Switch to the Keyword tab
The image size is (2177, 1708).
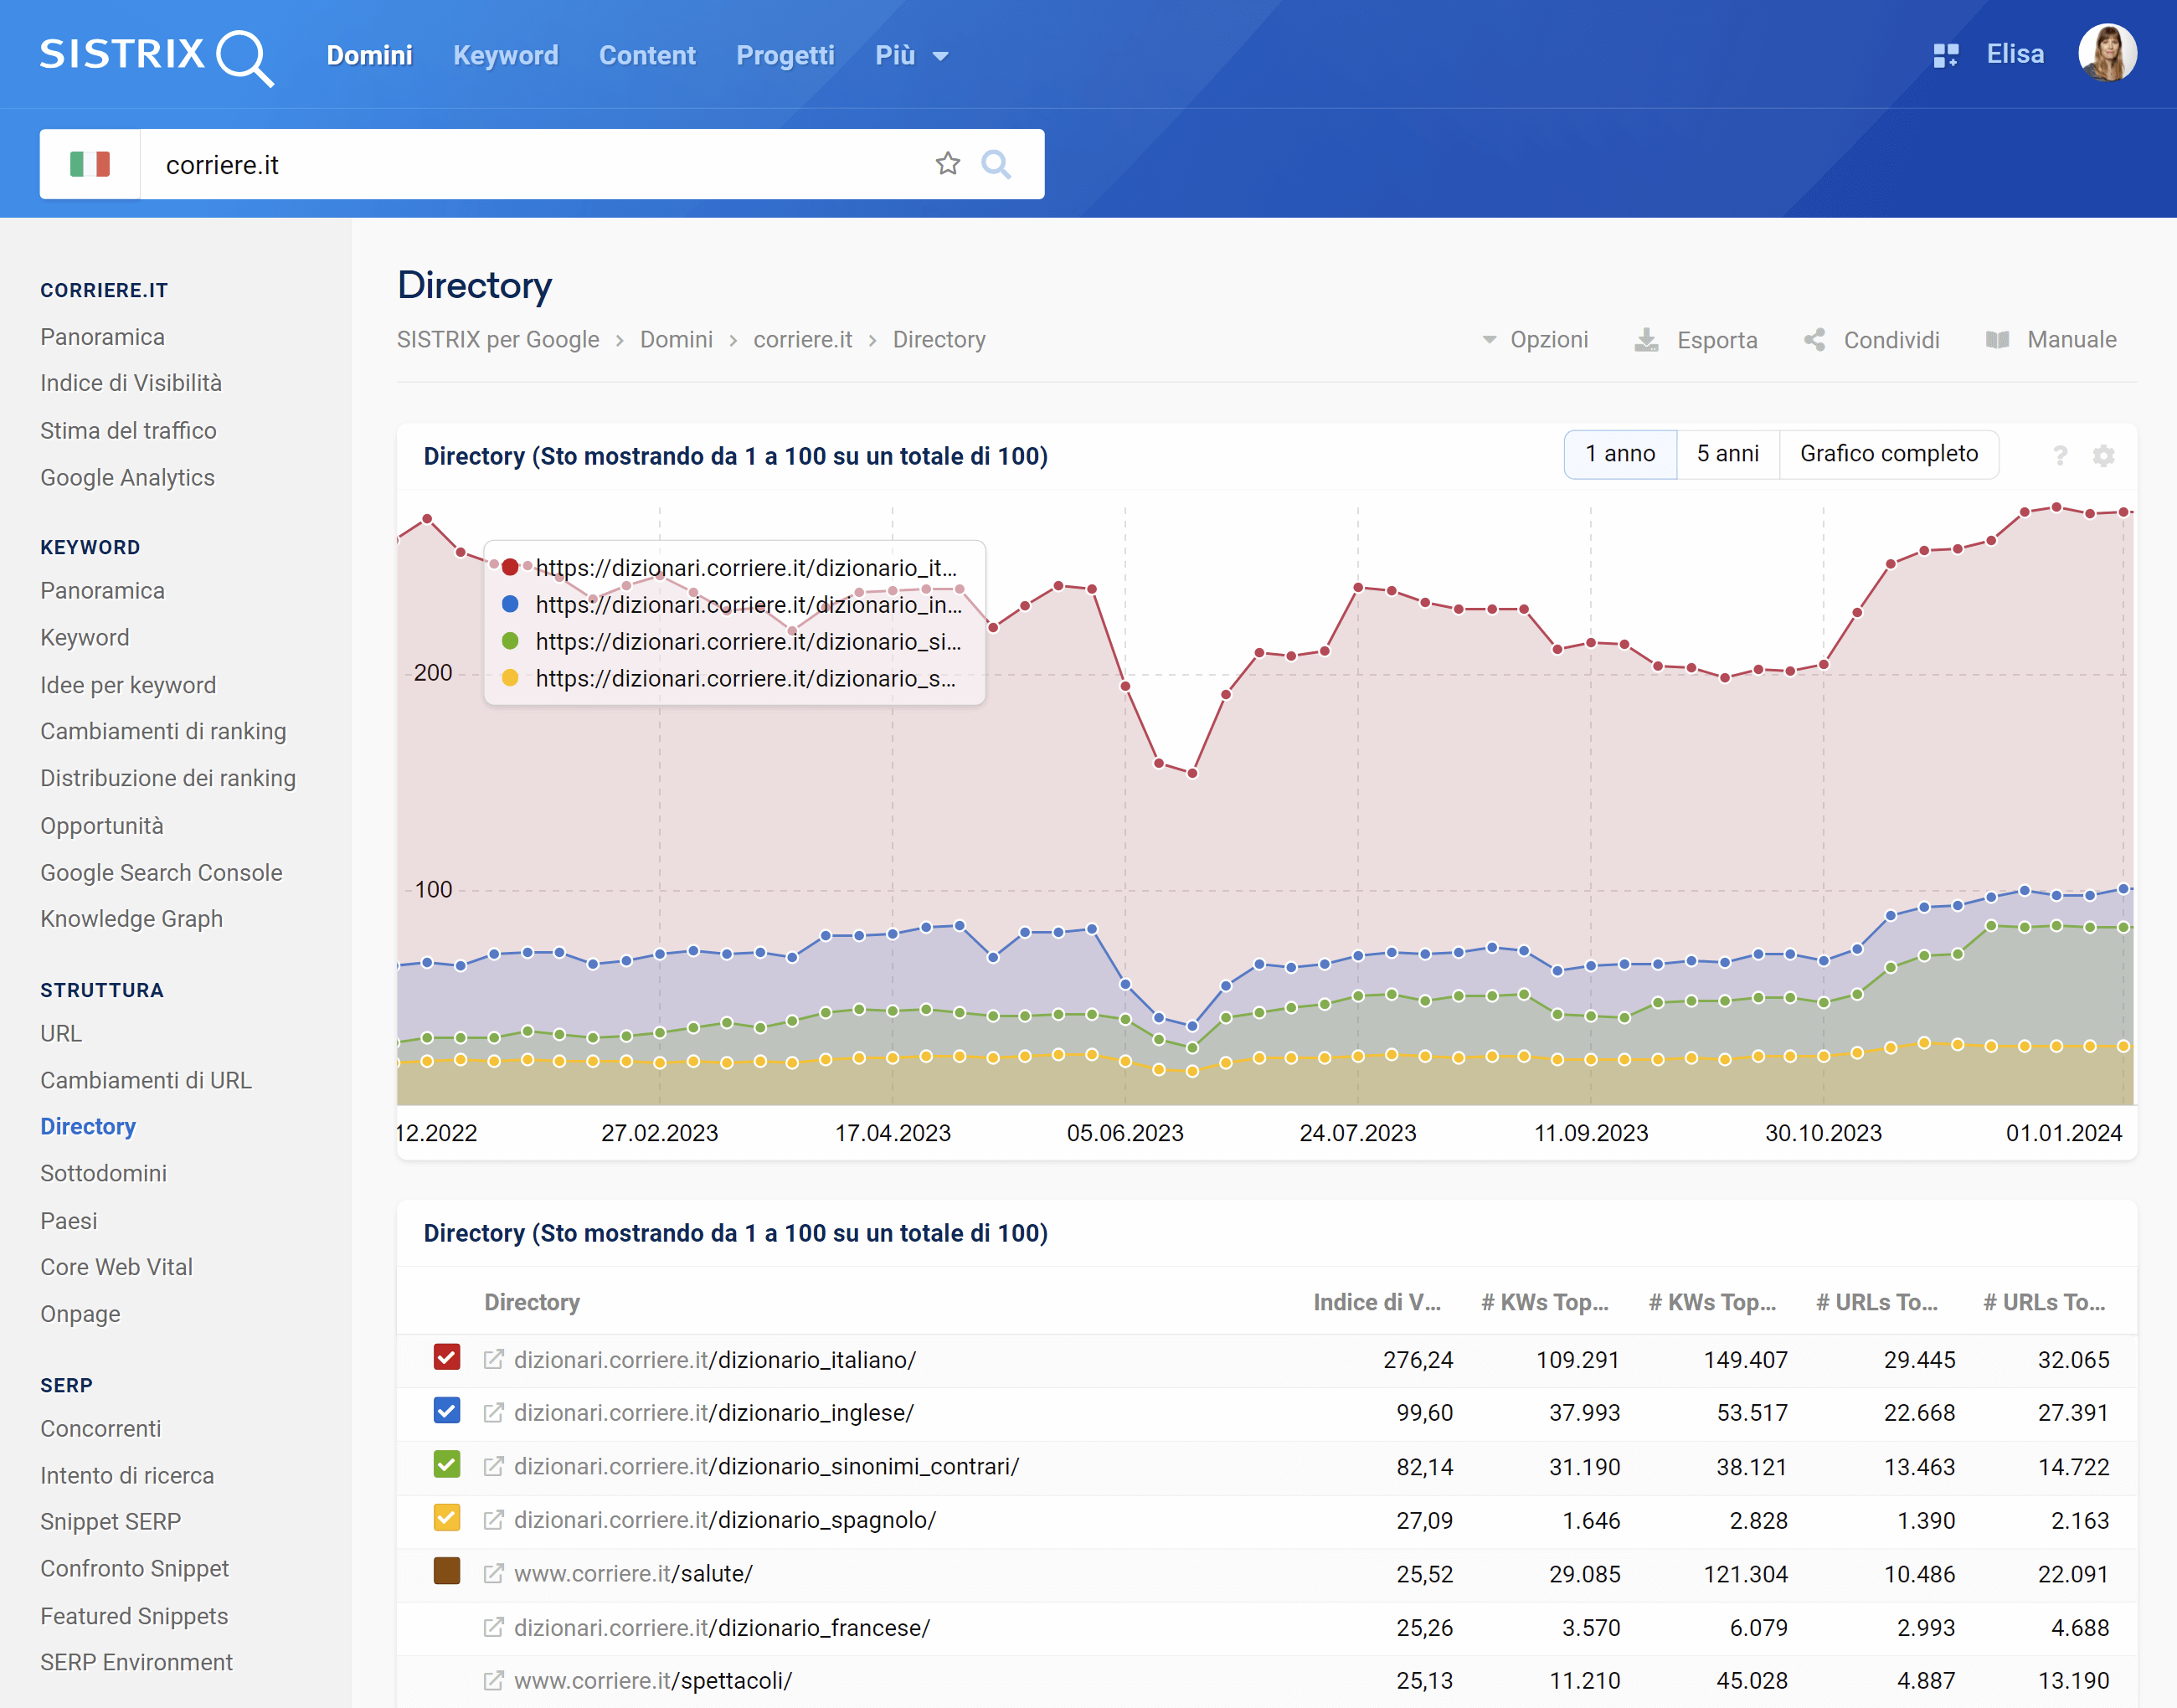tap(506, 55)
